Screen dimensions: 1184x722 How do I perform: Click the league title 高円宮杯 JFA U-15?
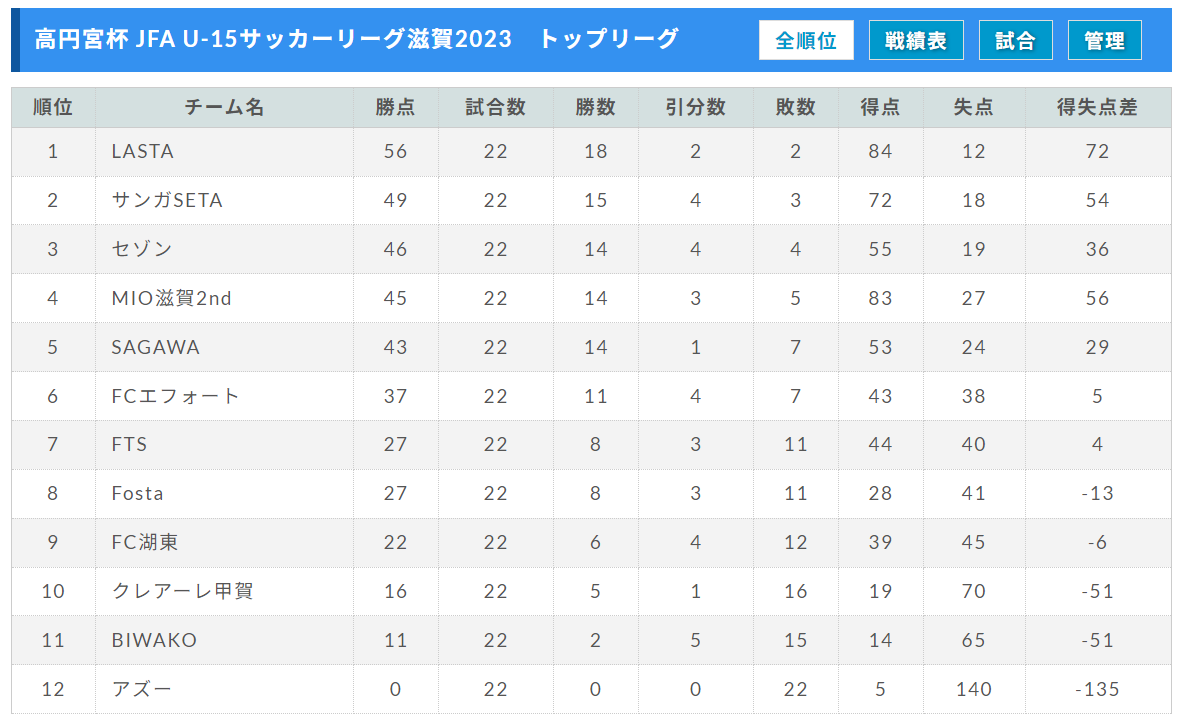point(136,39)
